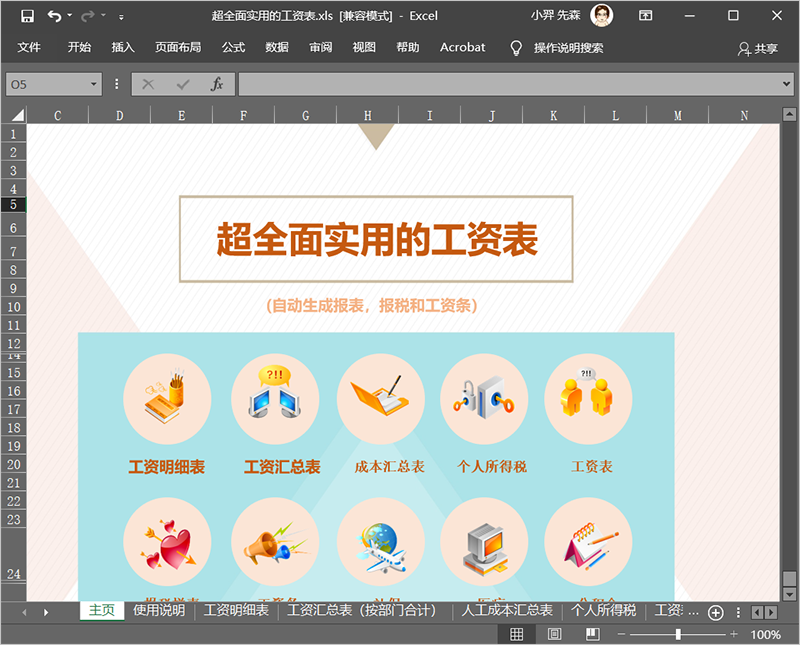800x645 pixels.
Task: Switch to Normal view
Action: point(516,634)
